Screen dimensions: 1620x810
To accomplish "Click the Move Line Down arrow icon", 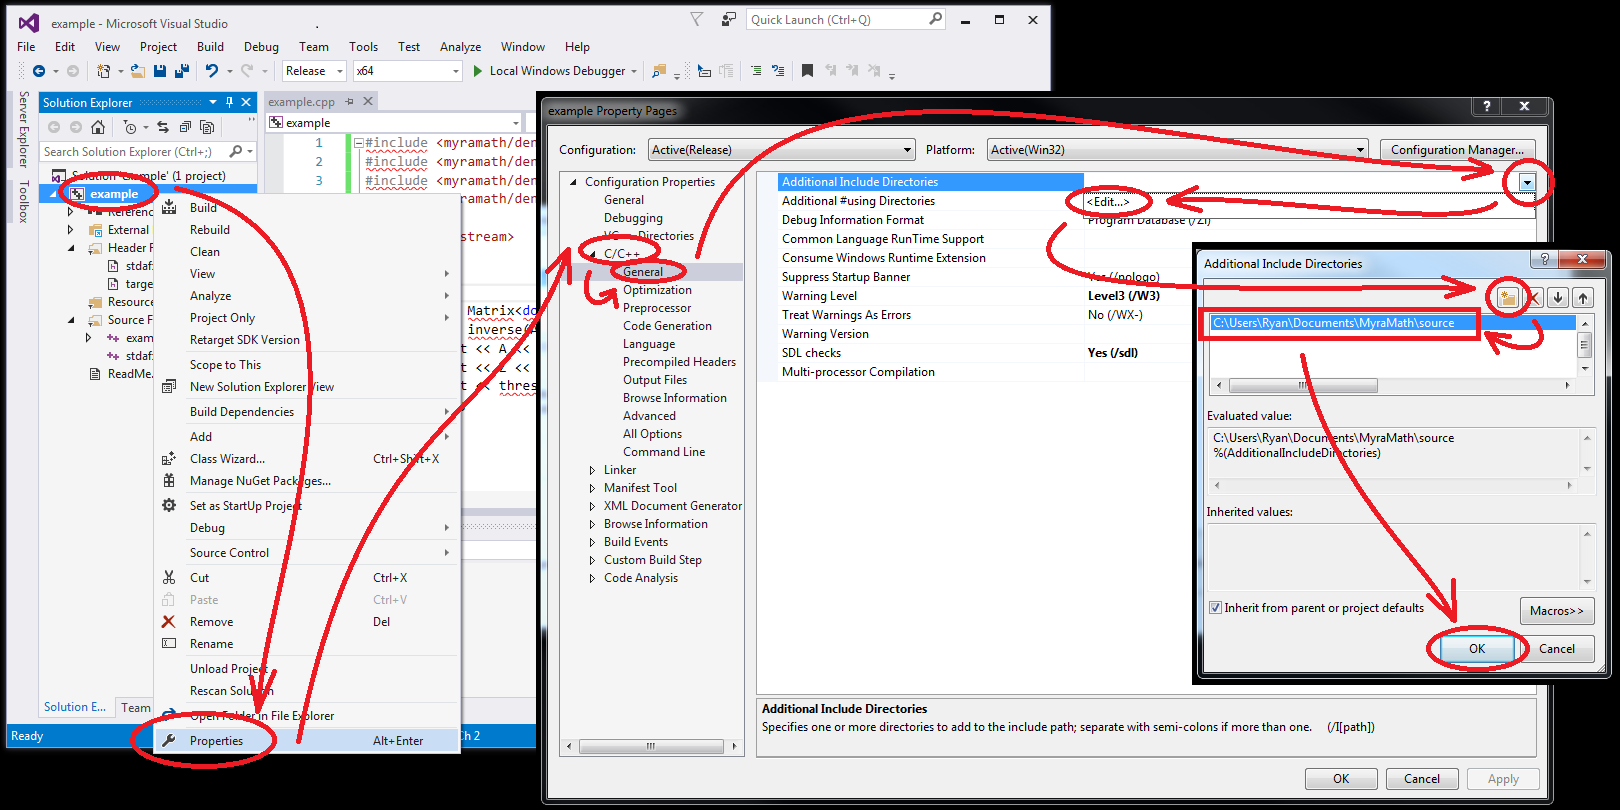I will pos(1558,297).
